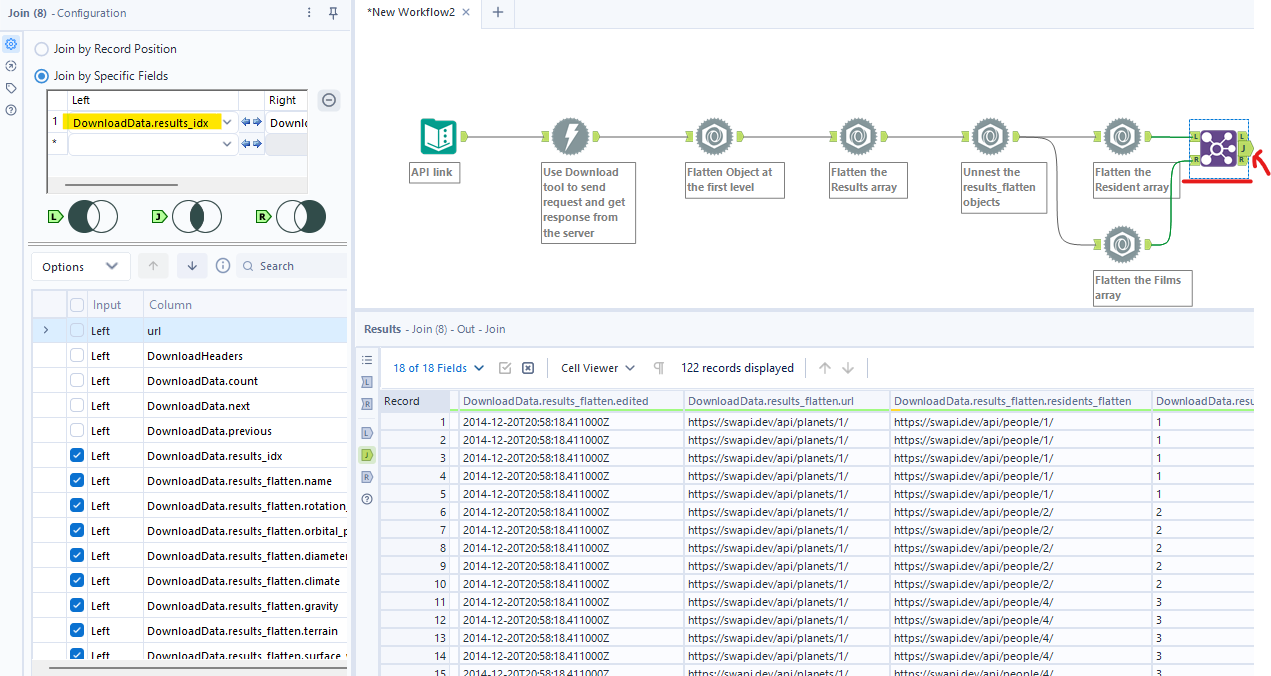Check the DownloadData.count field checkbox
Viewport: 1271px width, 676px height.
pyautogui.click(x=77, y=381)
